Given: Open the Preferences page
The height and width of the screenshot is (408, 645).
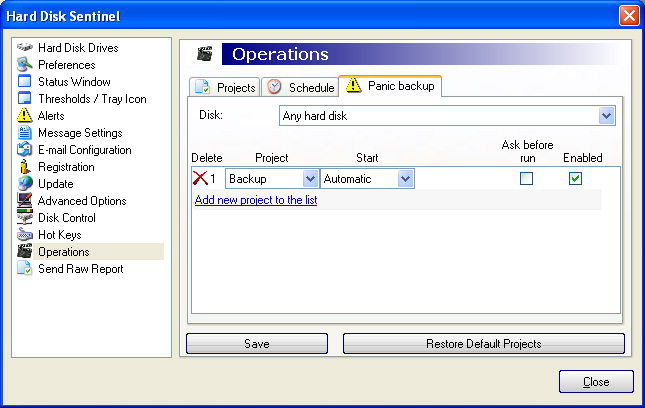Looking at the screenshot, I should (x=67, y=65).
